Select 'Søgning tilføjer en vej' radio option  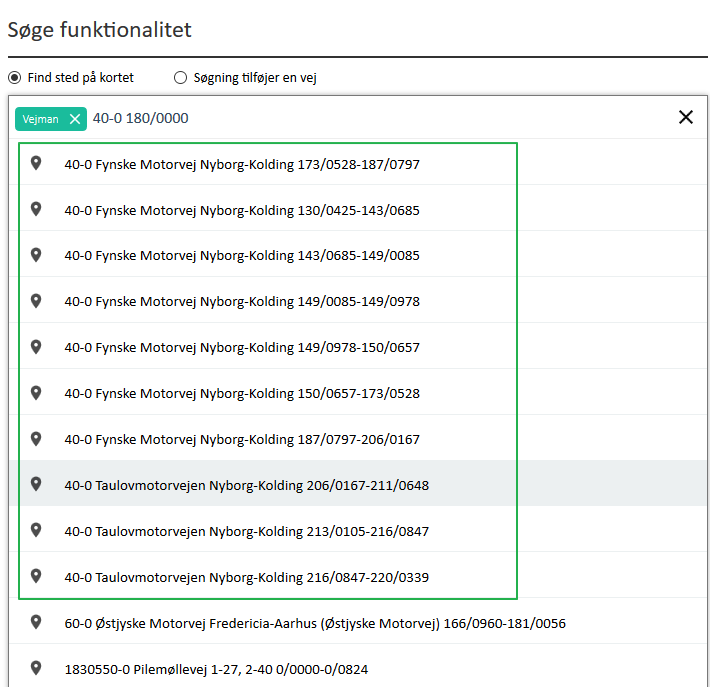(181, 77)
